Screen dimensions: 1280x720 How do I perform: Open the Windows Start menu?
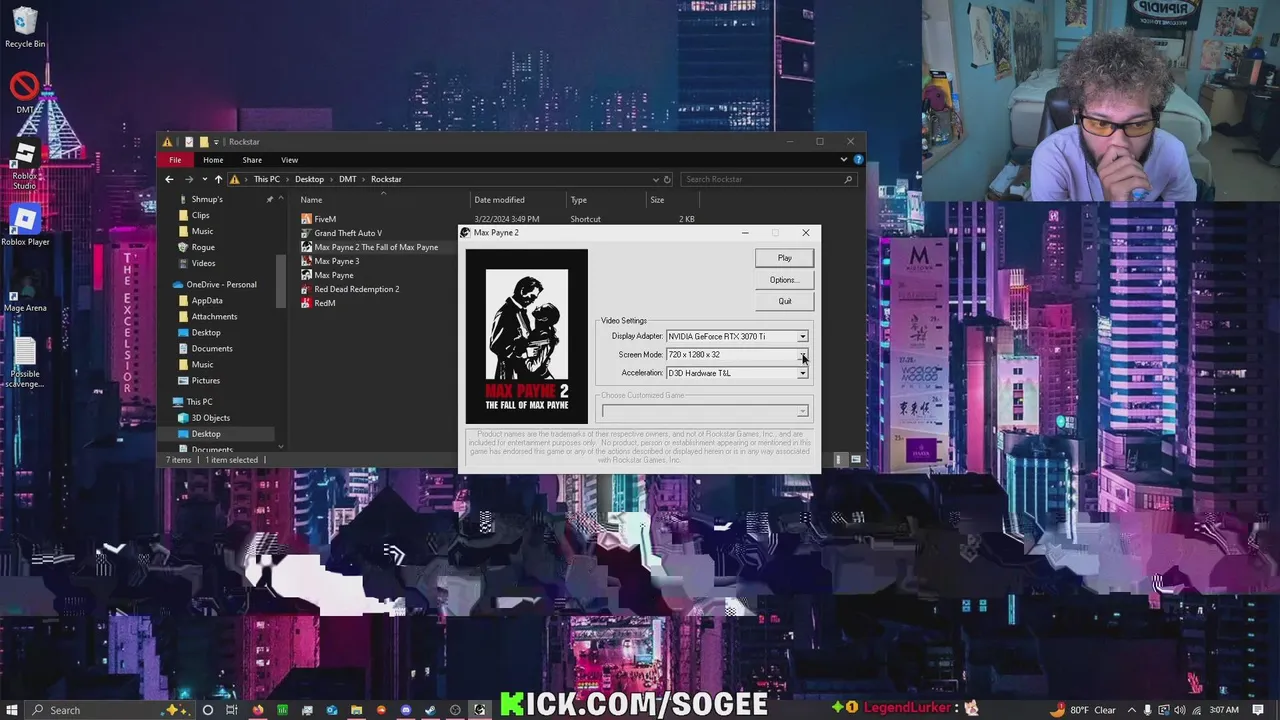click(x=13, y=709)
